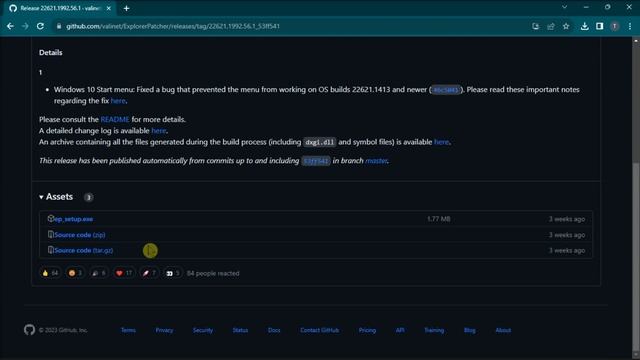Screen dimensions: 640x360
Task: Open Contact GitHub footer link
Action: point(320,330)
